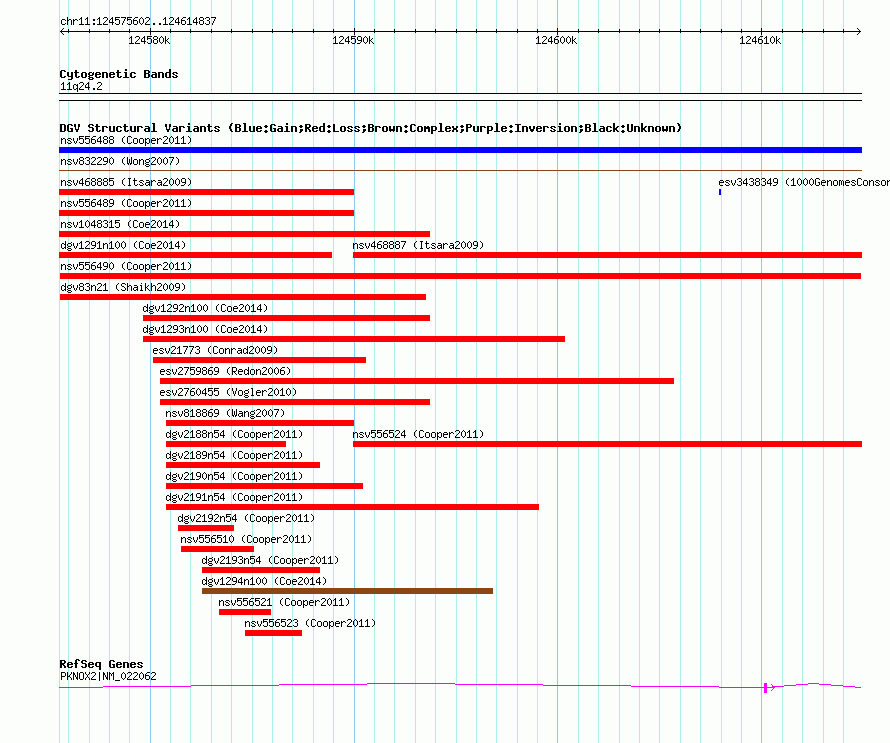This screenshot has height=743, width=890.
Task: Click dgv1291n100 (Coe2014) label
Action: 123,245
